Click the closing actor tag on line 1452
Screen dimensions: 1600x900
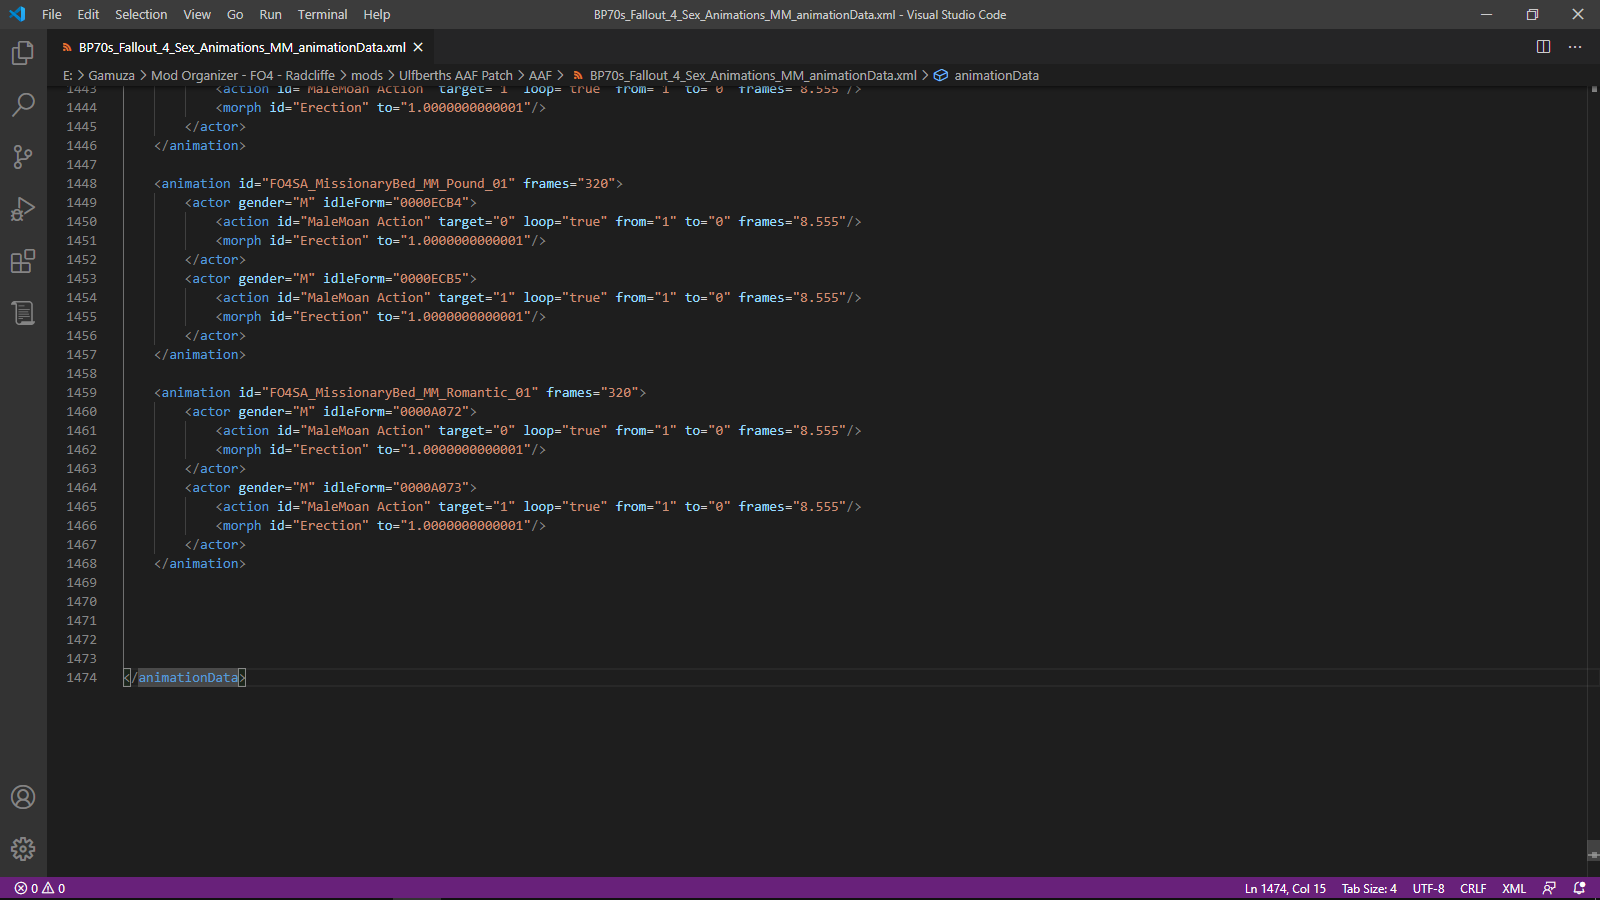[x=215, y=259]
